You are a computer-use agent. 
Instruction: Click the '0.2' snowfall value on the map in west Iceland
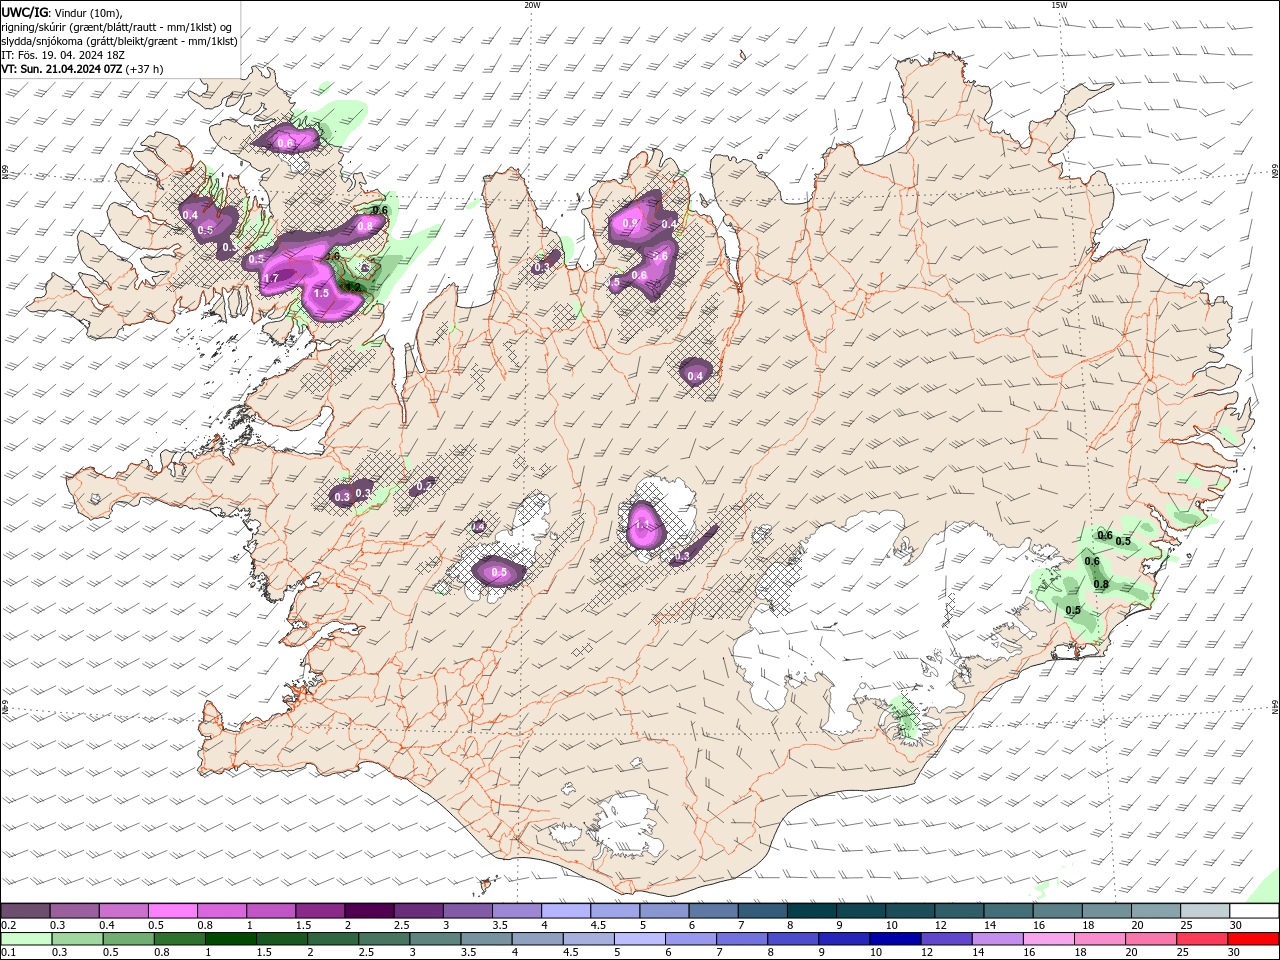click(x=424, y=486)
